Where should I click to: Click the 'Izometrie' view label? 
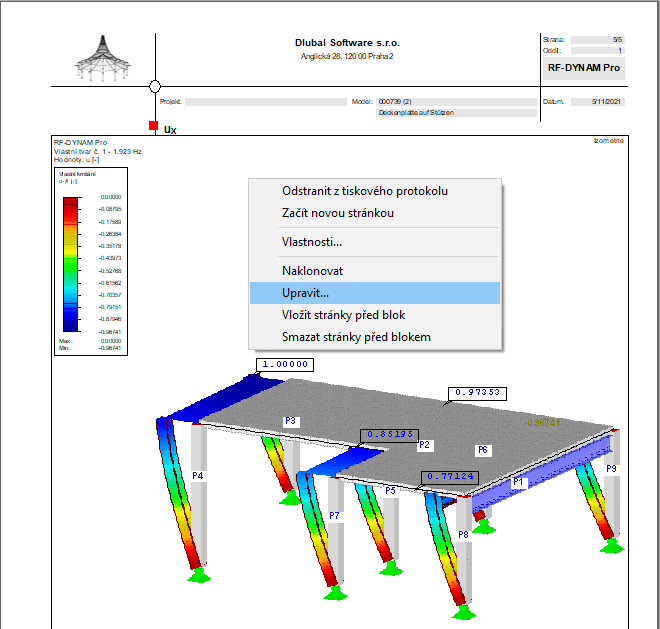coord(609,141)
